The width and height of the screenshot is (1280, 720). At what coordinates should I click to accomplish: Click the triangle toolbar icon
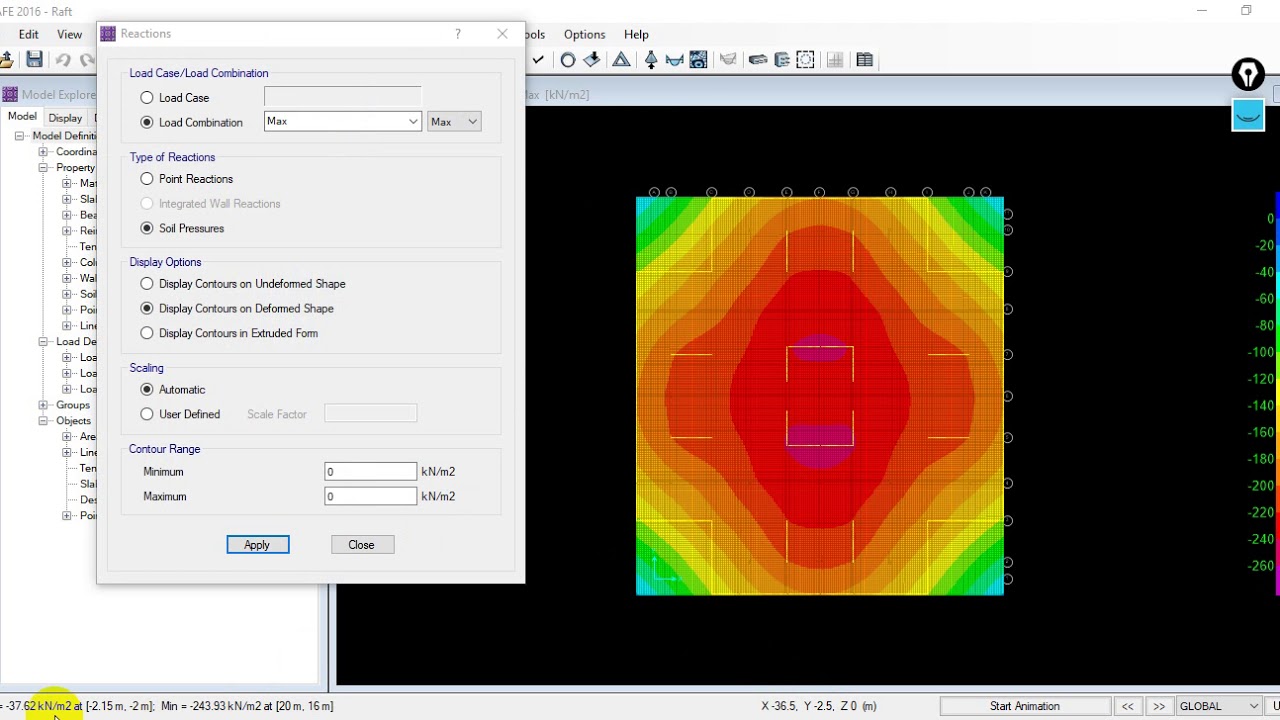coord(621,60)
